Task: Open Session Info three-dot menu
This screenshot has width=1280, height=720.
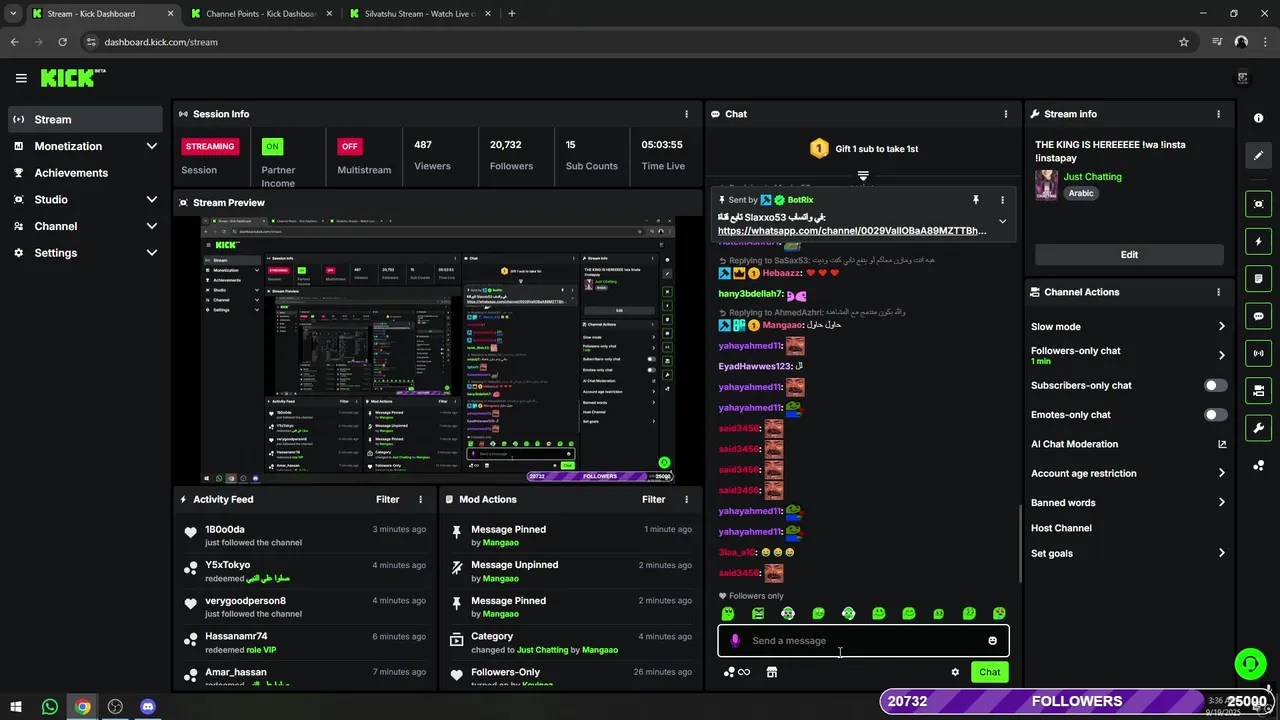Action: click(x=686, y=114)
